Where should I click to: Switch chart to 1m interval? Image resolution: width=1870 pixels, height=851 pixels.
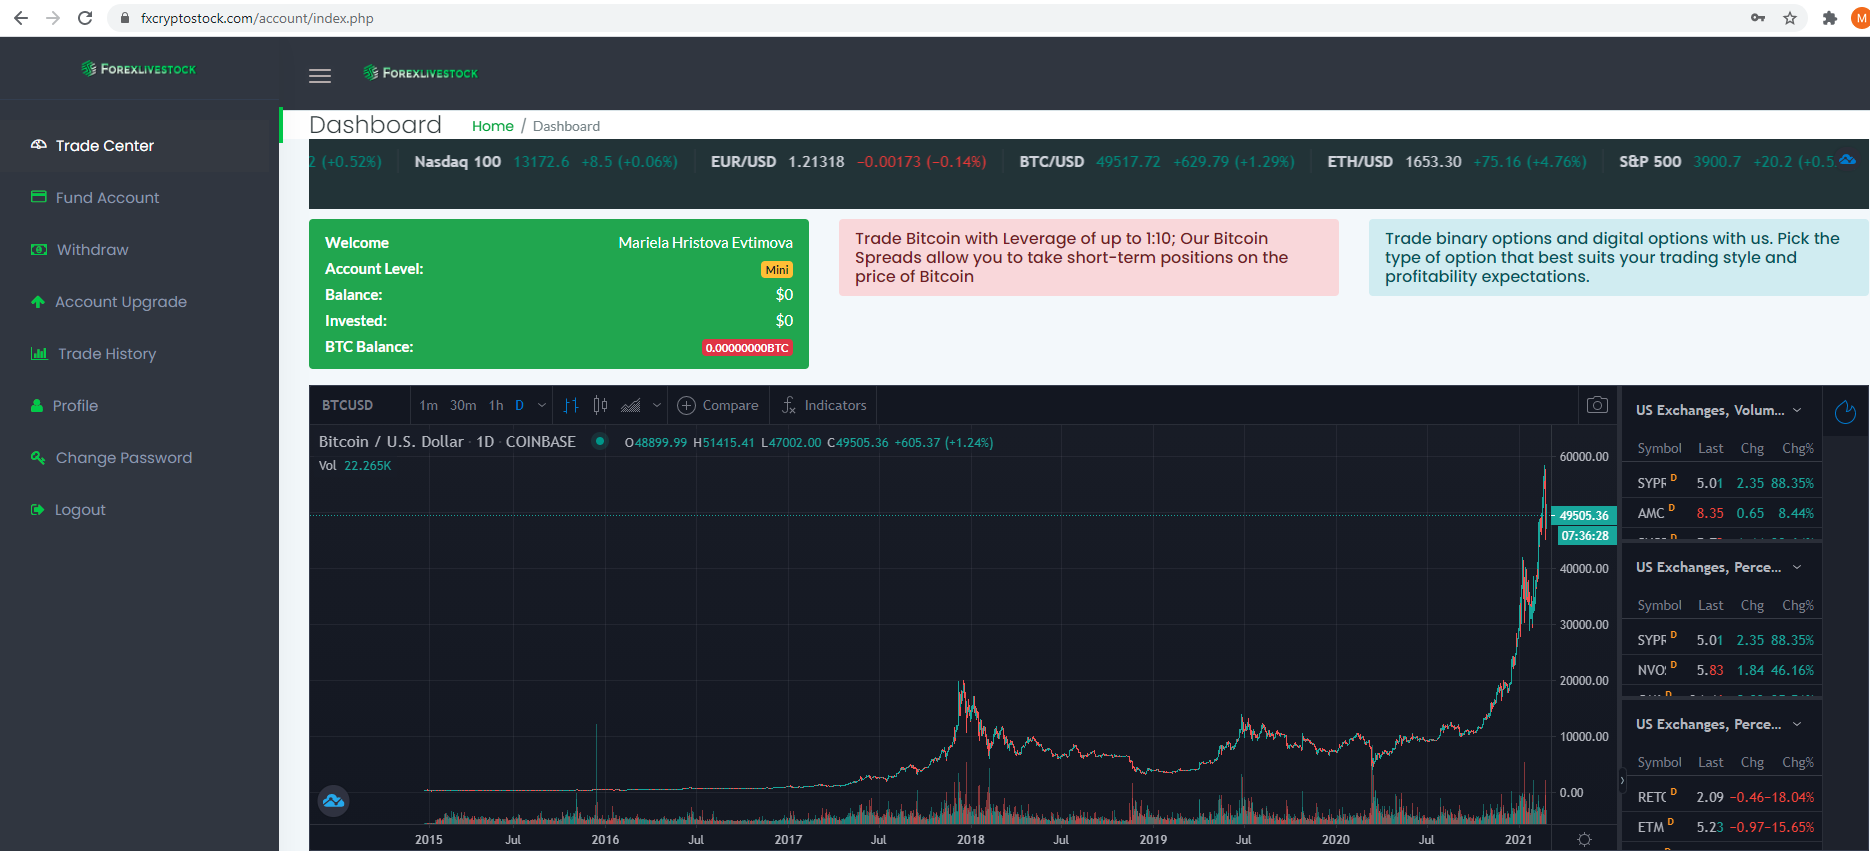click(429, 405)
